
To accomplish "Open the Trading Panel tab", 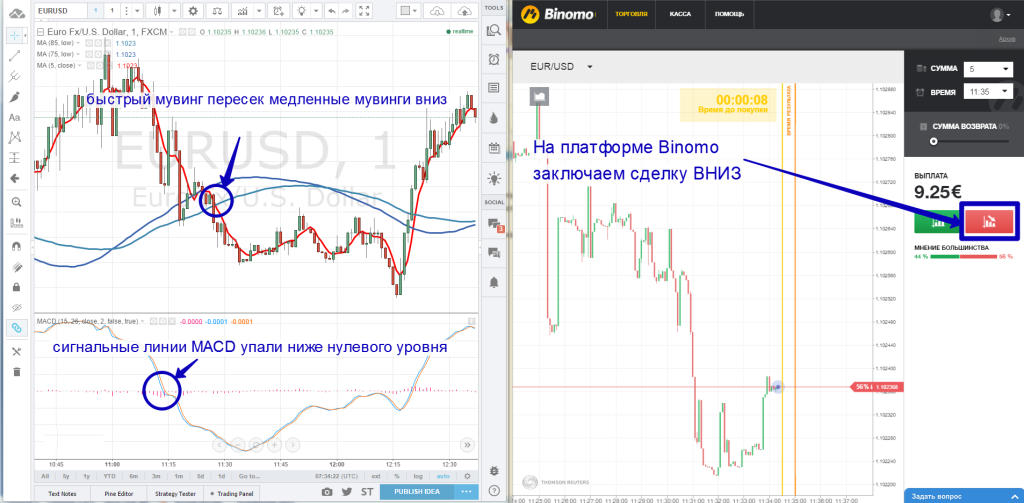I will point(231,493).
